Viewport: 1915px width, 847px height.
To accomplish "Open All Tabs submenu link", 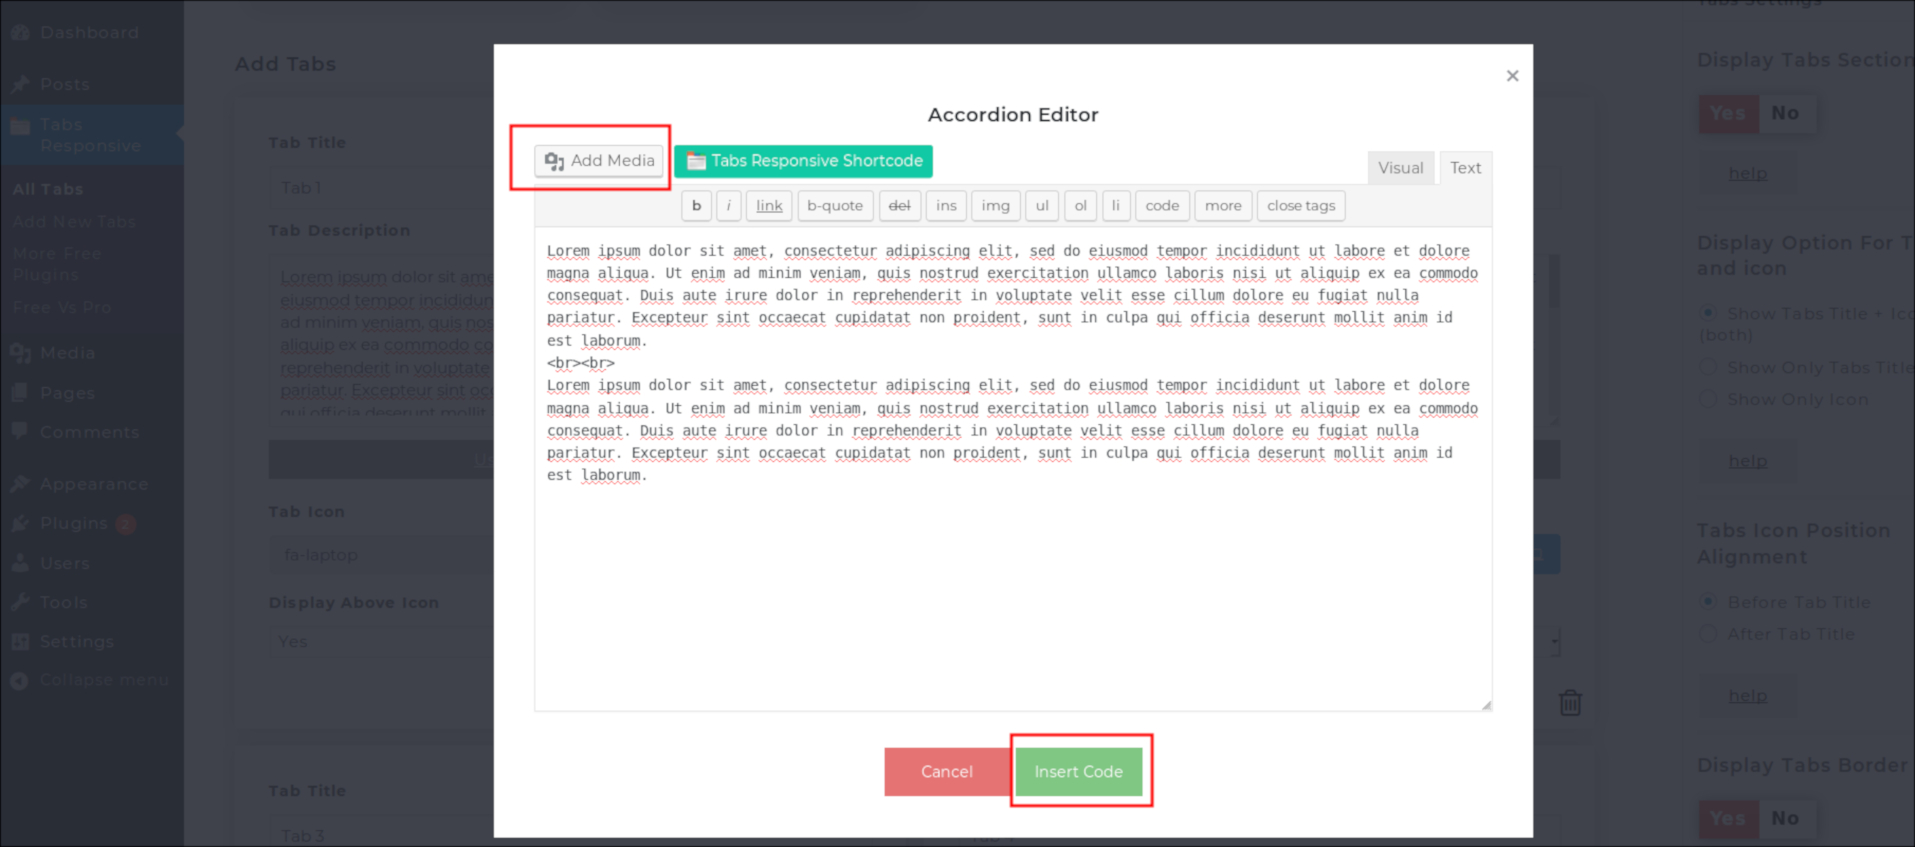I will pos(48,189).
